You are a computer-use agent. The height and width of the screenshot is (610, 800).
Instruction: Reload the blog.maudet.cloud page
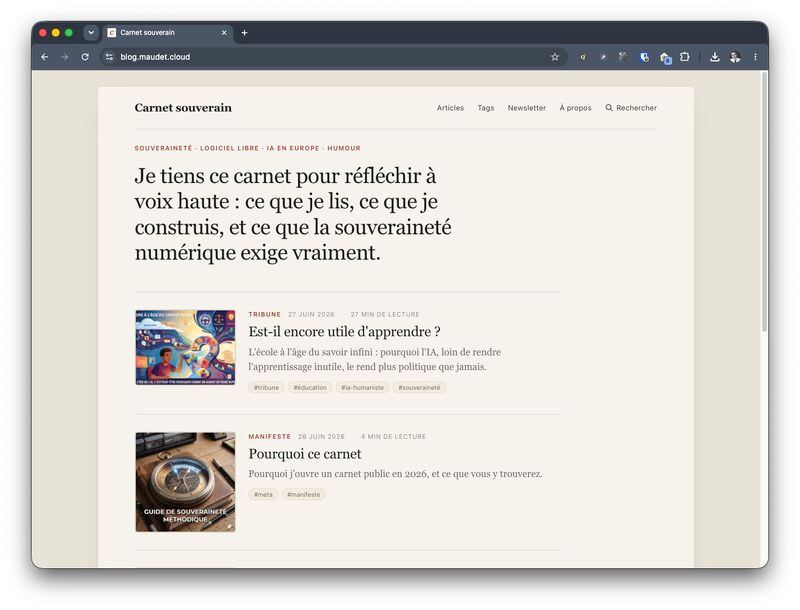[85, 57]
